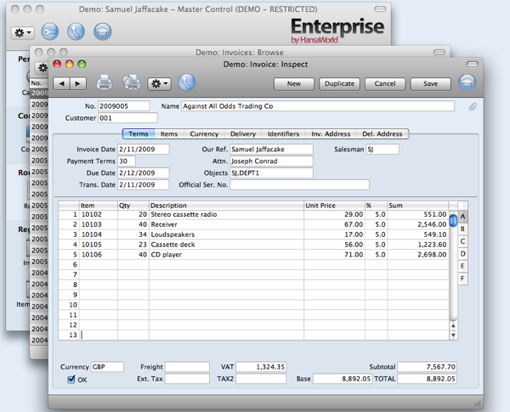The height and width of the screenshot is (412, 510).
Task: Click the blue key icon in Master Control
Action: [x=50, y=32]
